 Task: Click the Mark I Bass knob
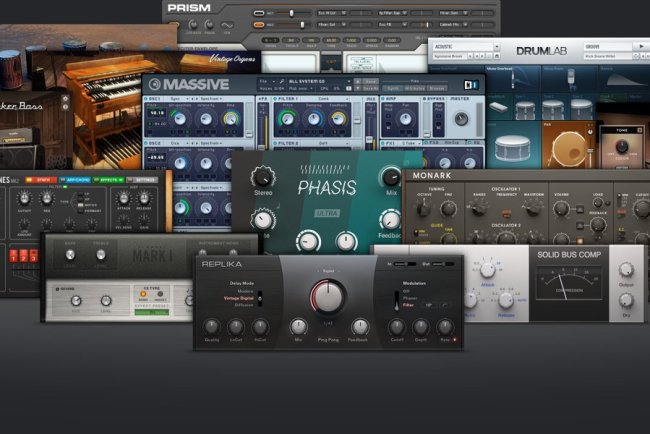(x=70, y=254)
